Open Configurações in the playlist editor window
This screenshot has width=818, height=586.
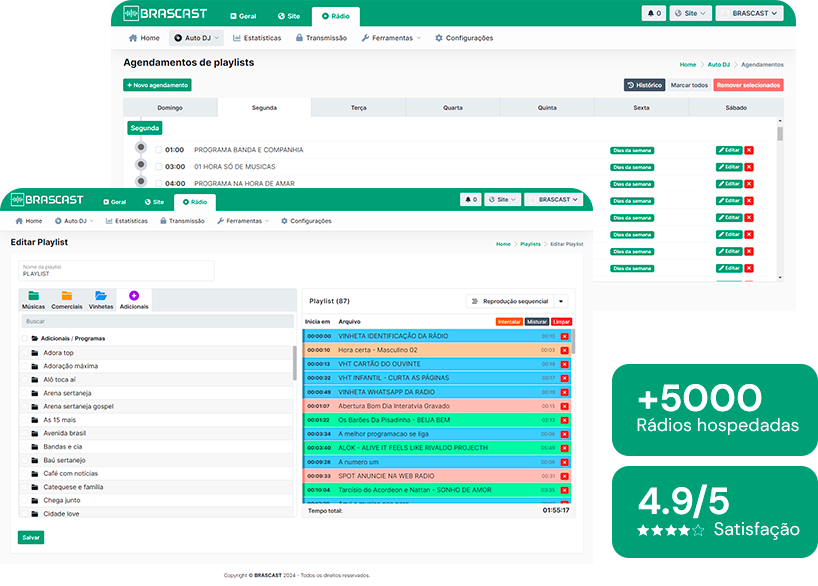pyautogui.click(x=306, y=221)
